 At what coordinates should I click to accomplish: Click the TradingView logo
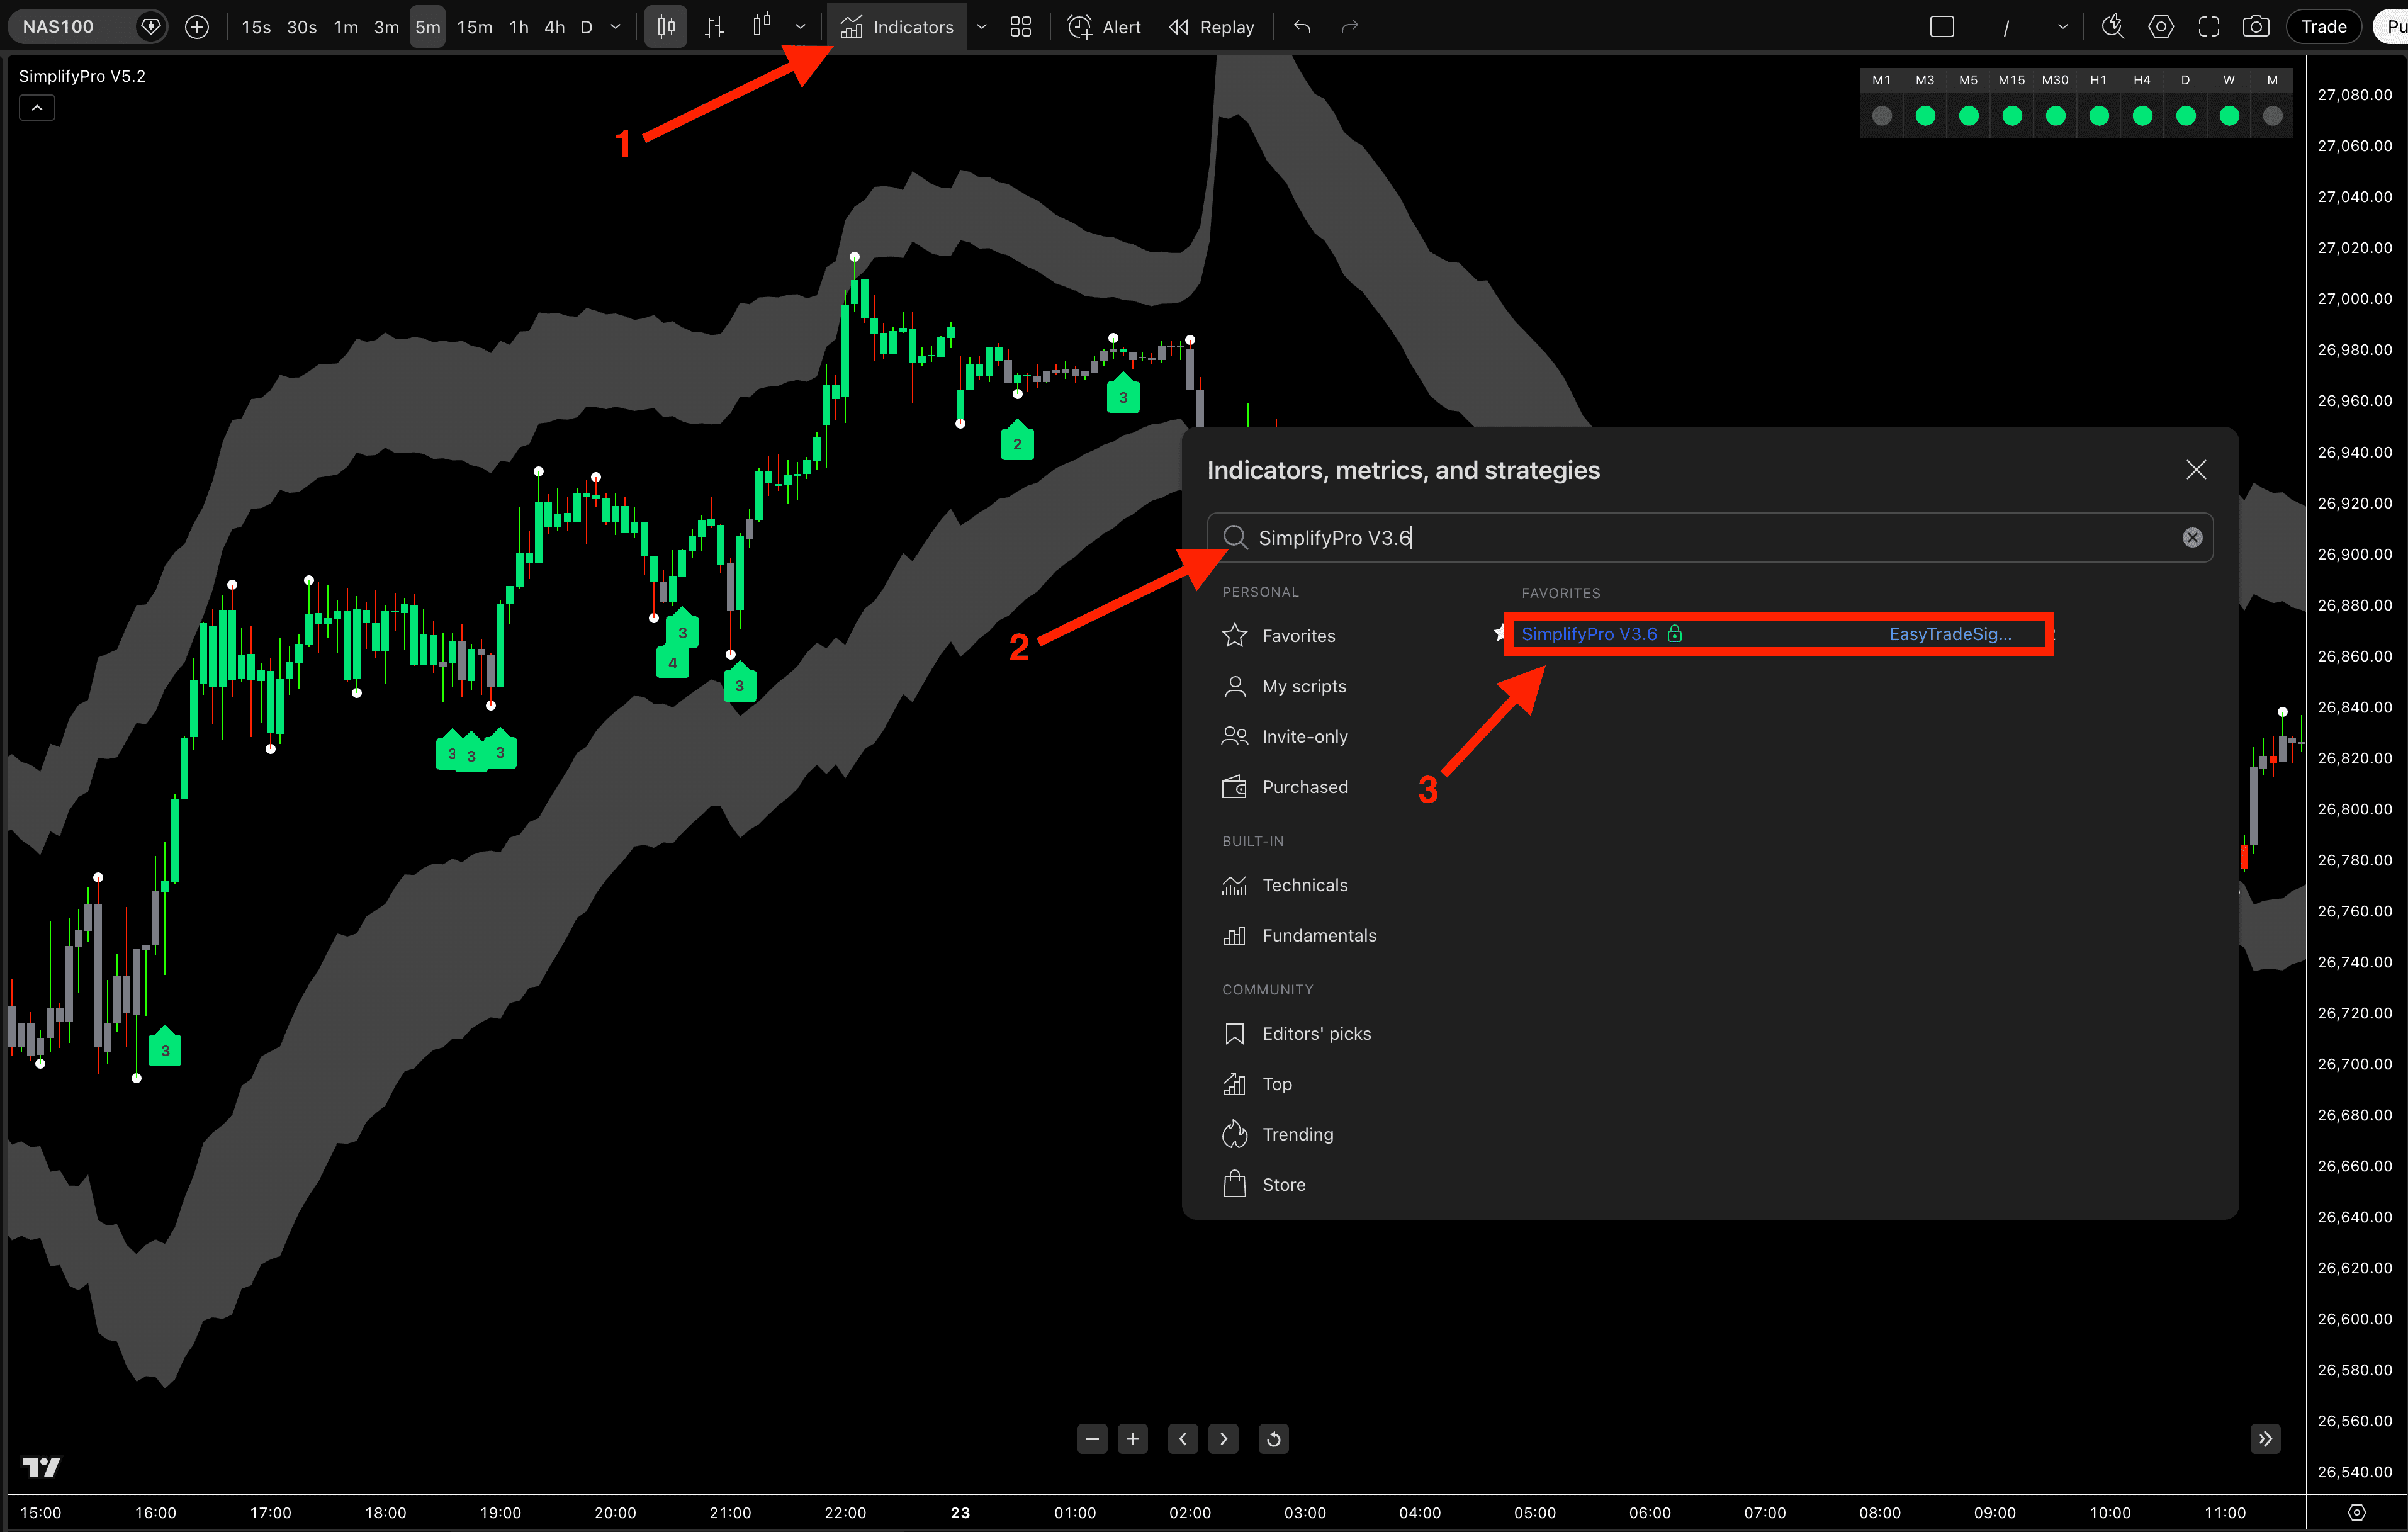pyautogui.click(x=41, y=1467)
